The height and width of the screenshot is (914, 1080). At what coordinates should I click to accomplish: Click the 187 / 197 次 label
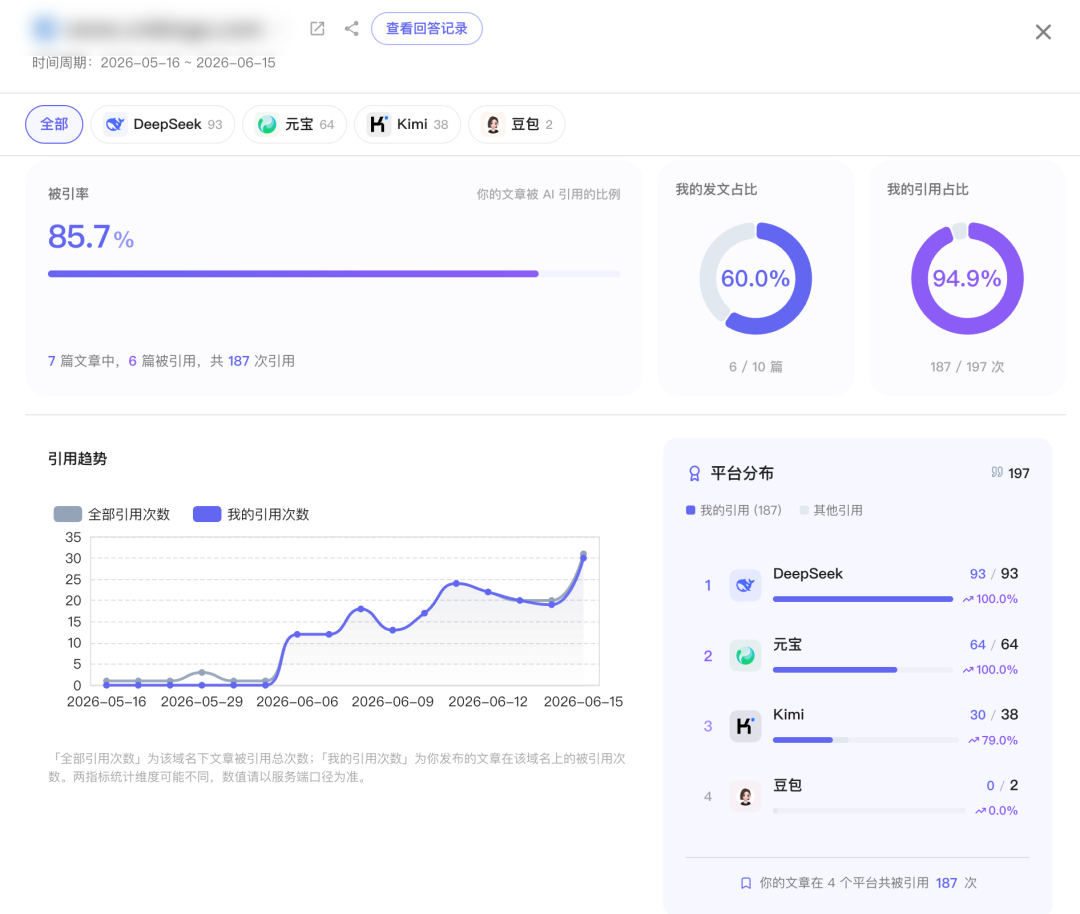pos(967,366)
